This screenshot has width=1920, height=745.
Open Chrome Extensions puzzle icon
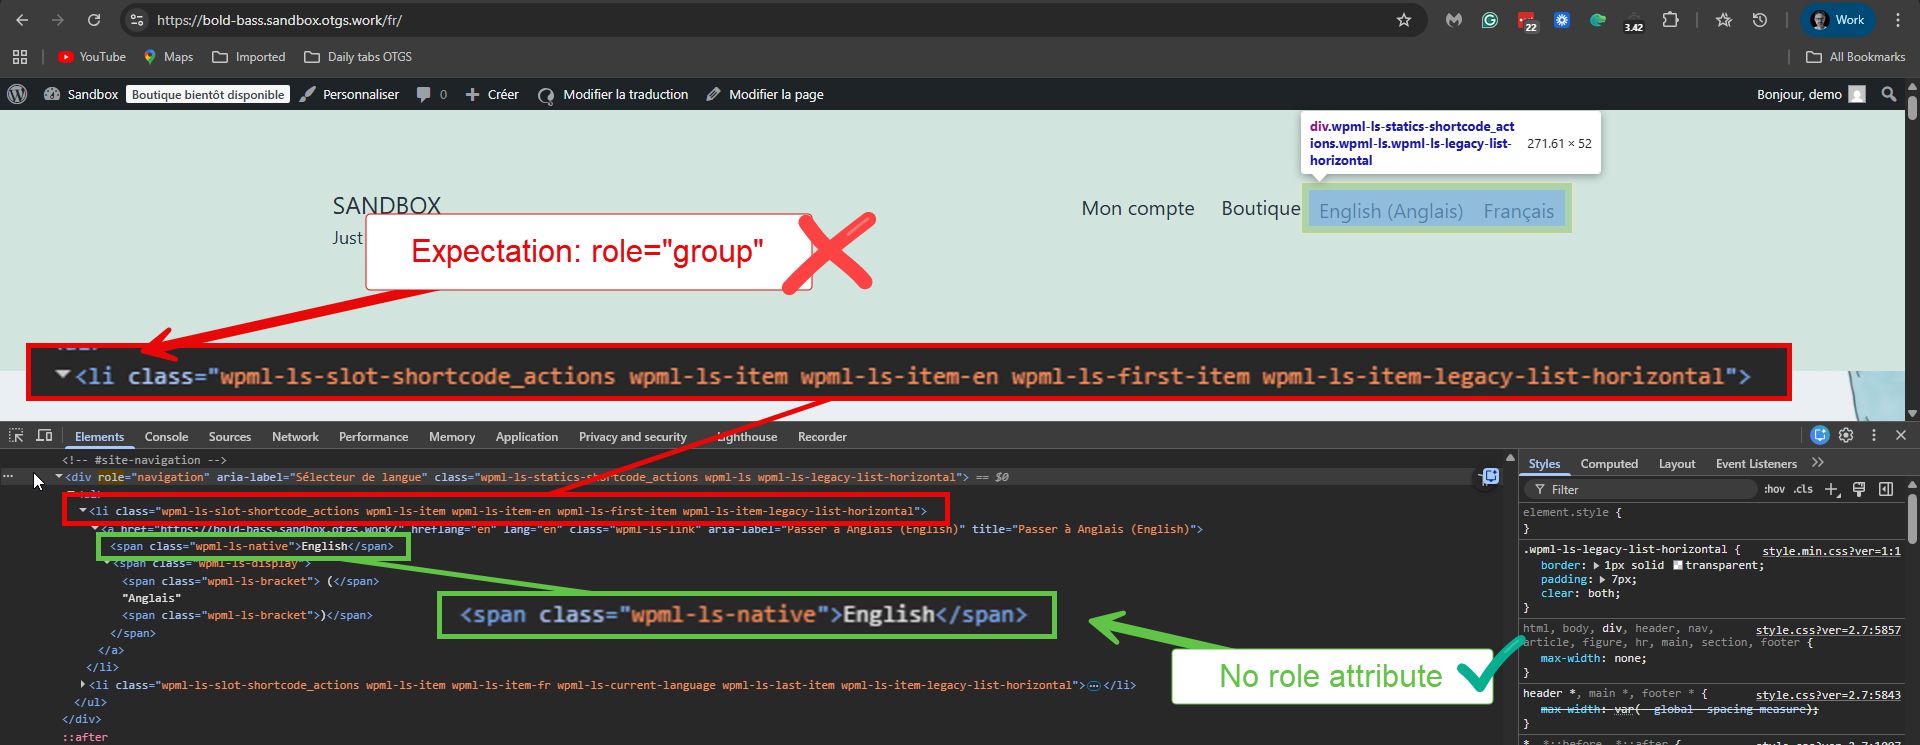[1670, 20]
